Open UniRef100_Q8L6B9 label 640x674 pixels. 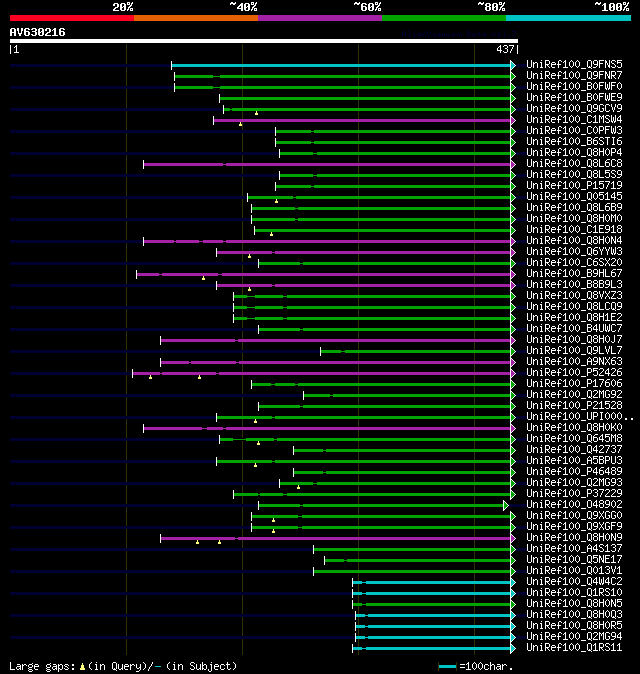[x=574, y=208]
